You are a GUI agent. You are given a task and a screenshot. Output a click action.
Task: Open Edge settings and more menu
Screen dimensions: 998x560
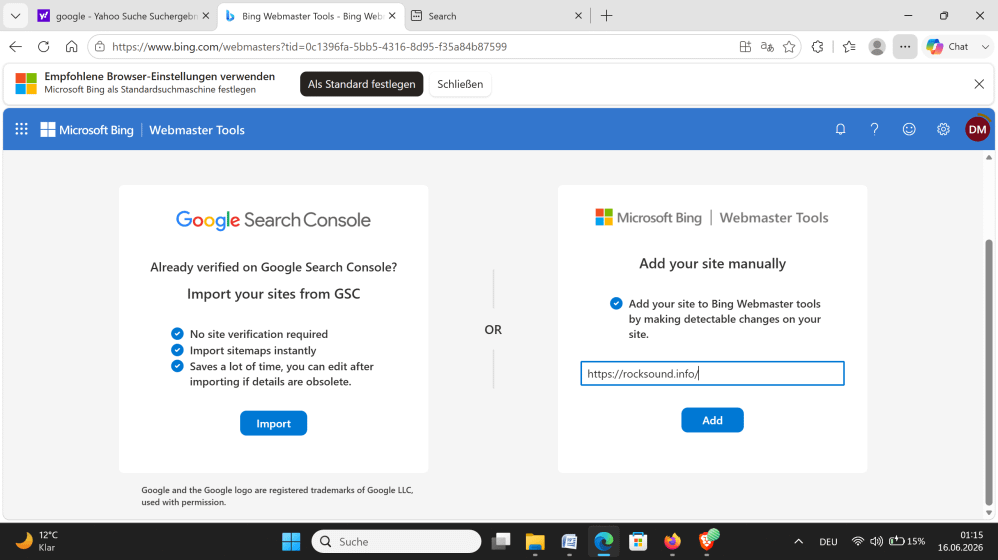[x=904, y=46]
